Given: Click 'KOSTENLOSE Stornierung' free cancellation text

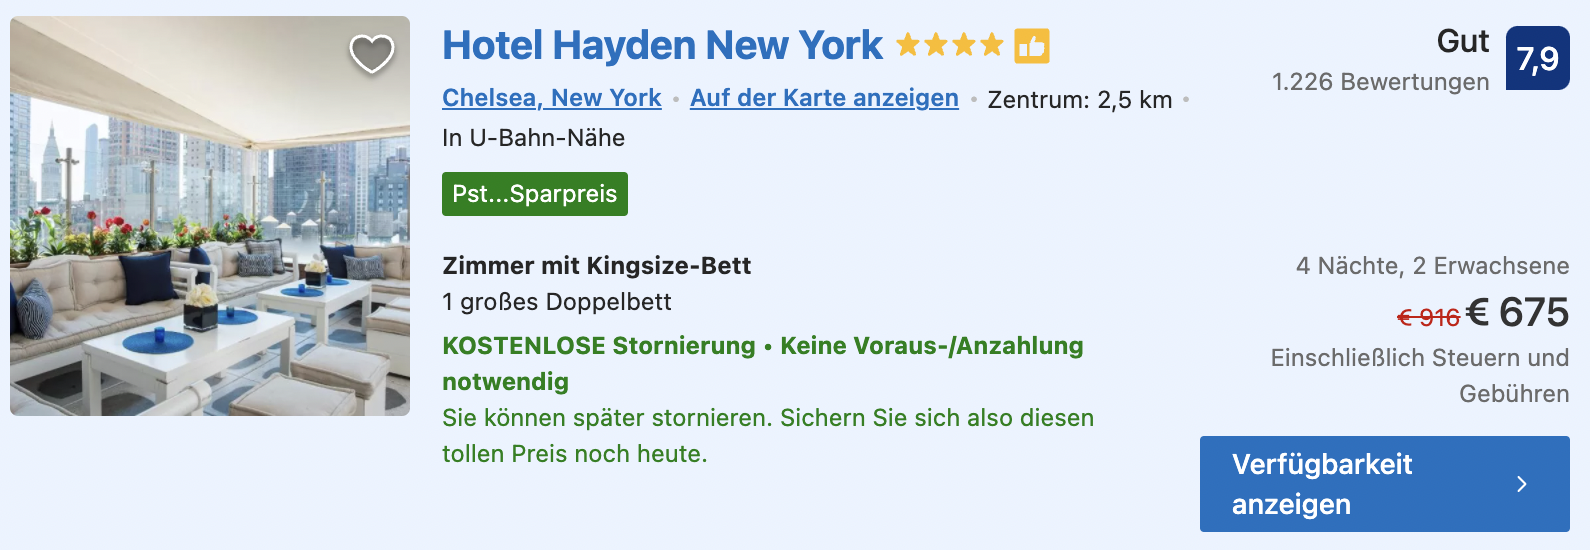Looking at the screenshot, I should pos(599,346).
